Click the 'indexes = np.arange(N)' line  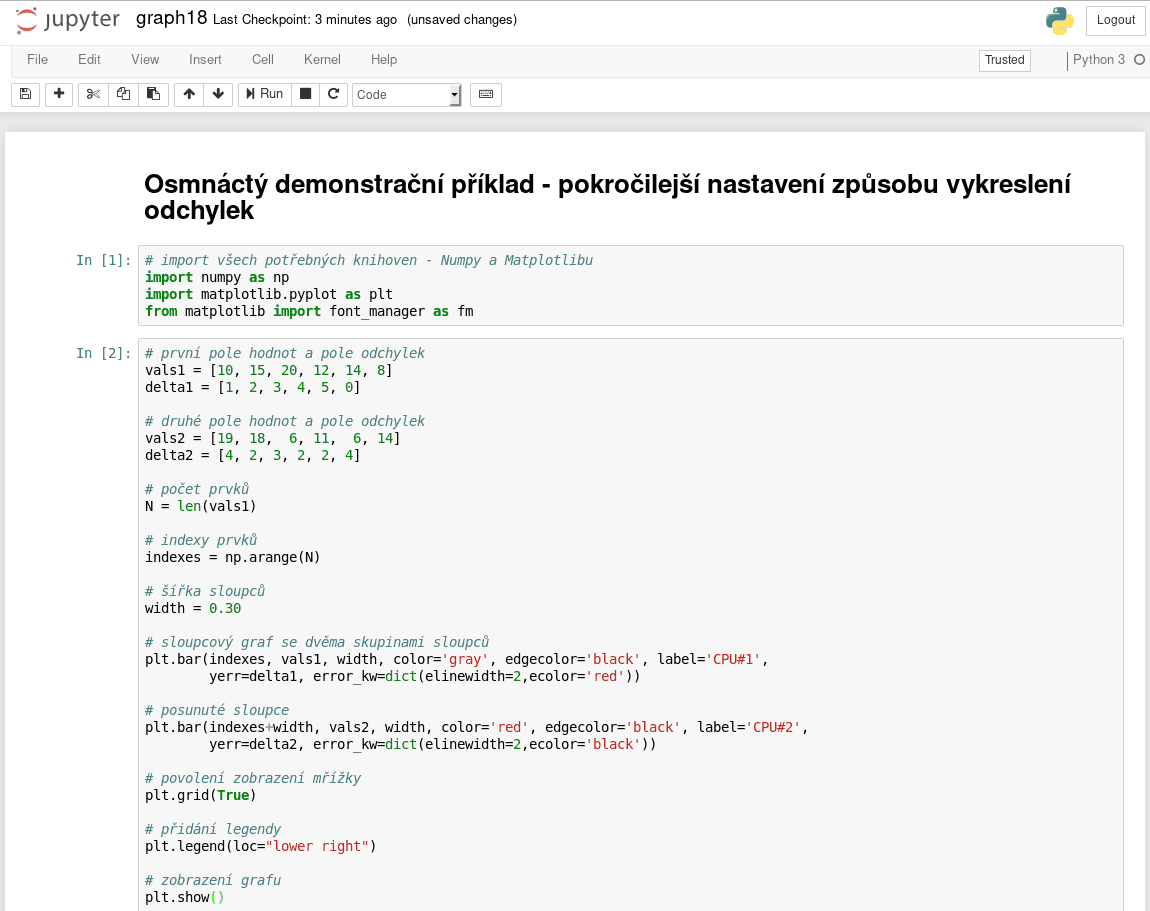pyautogui.click(x=232, y=557)
